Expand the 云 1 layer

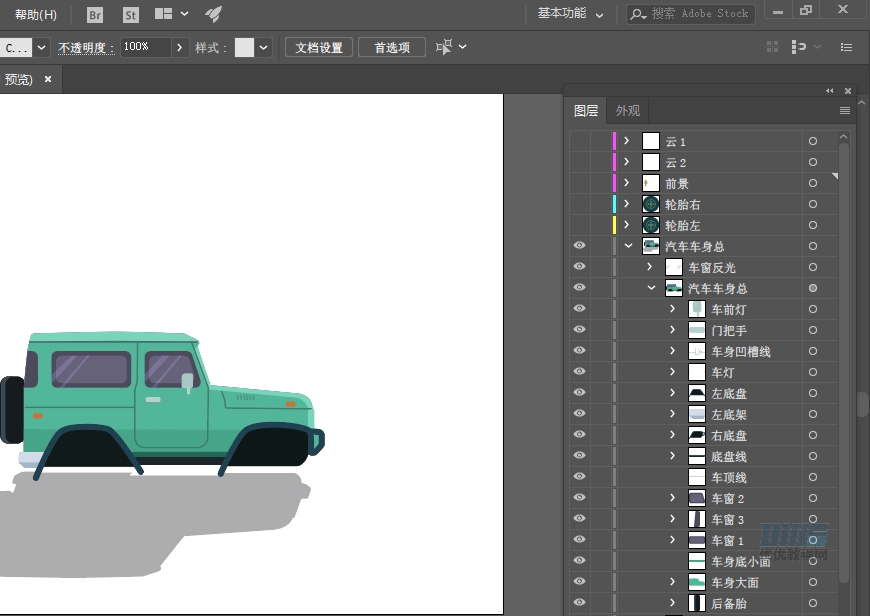point(627,141)
